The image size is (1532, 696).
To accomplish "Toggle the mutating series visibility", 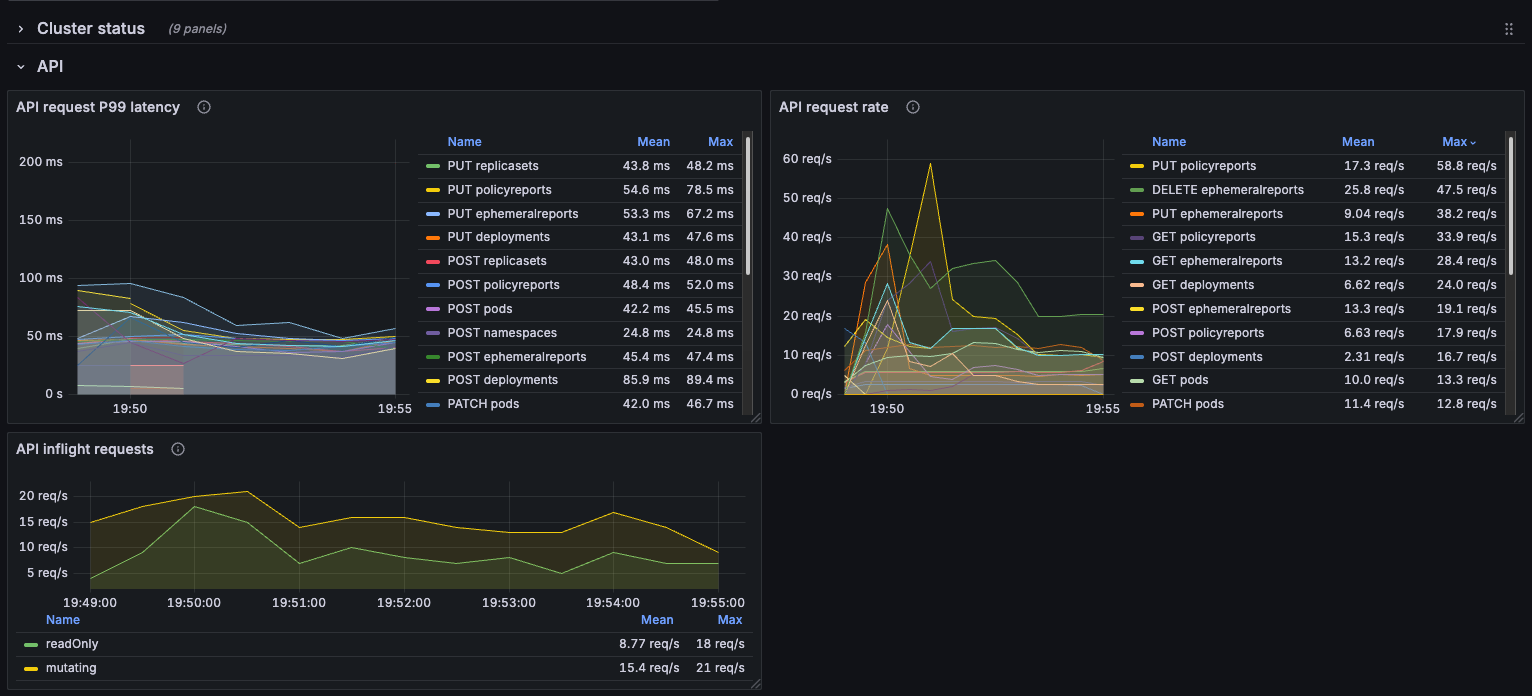I will [x=70, y=667].
